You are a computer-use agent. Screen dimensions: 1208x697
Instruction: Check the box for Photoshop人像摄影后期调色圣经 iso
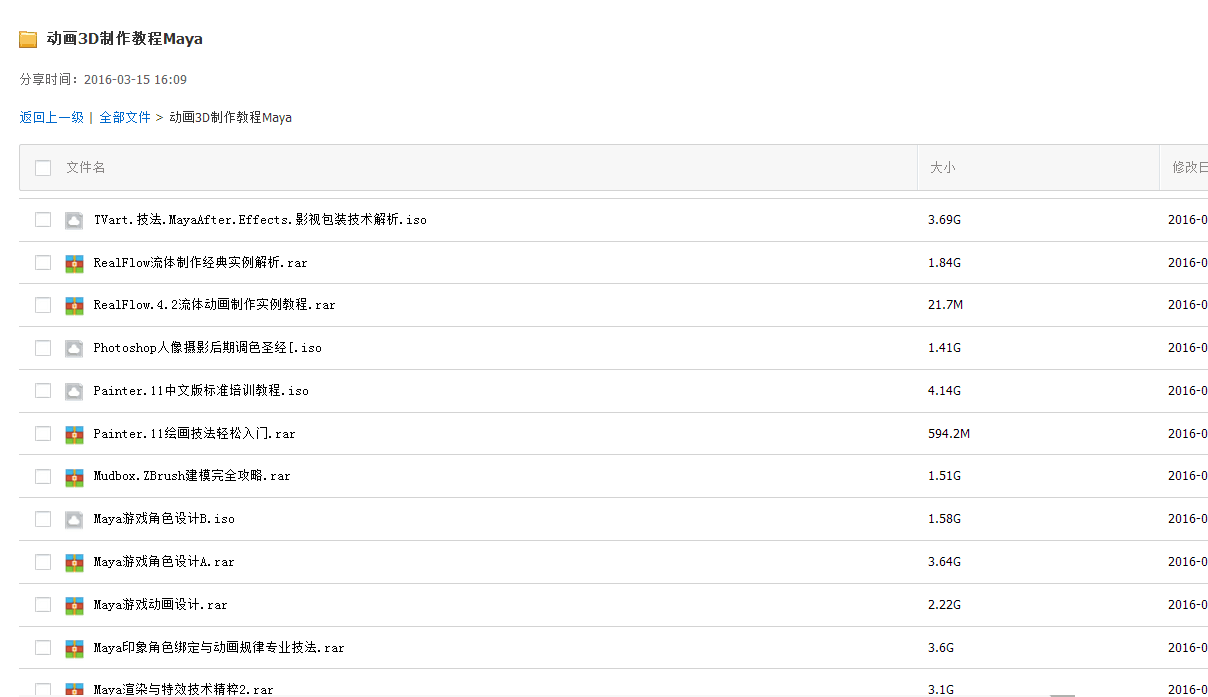tap(43, 348)
